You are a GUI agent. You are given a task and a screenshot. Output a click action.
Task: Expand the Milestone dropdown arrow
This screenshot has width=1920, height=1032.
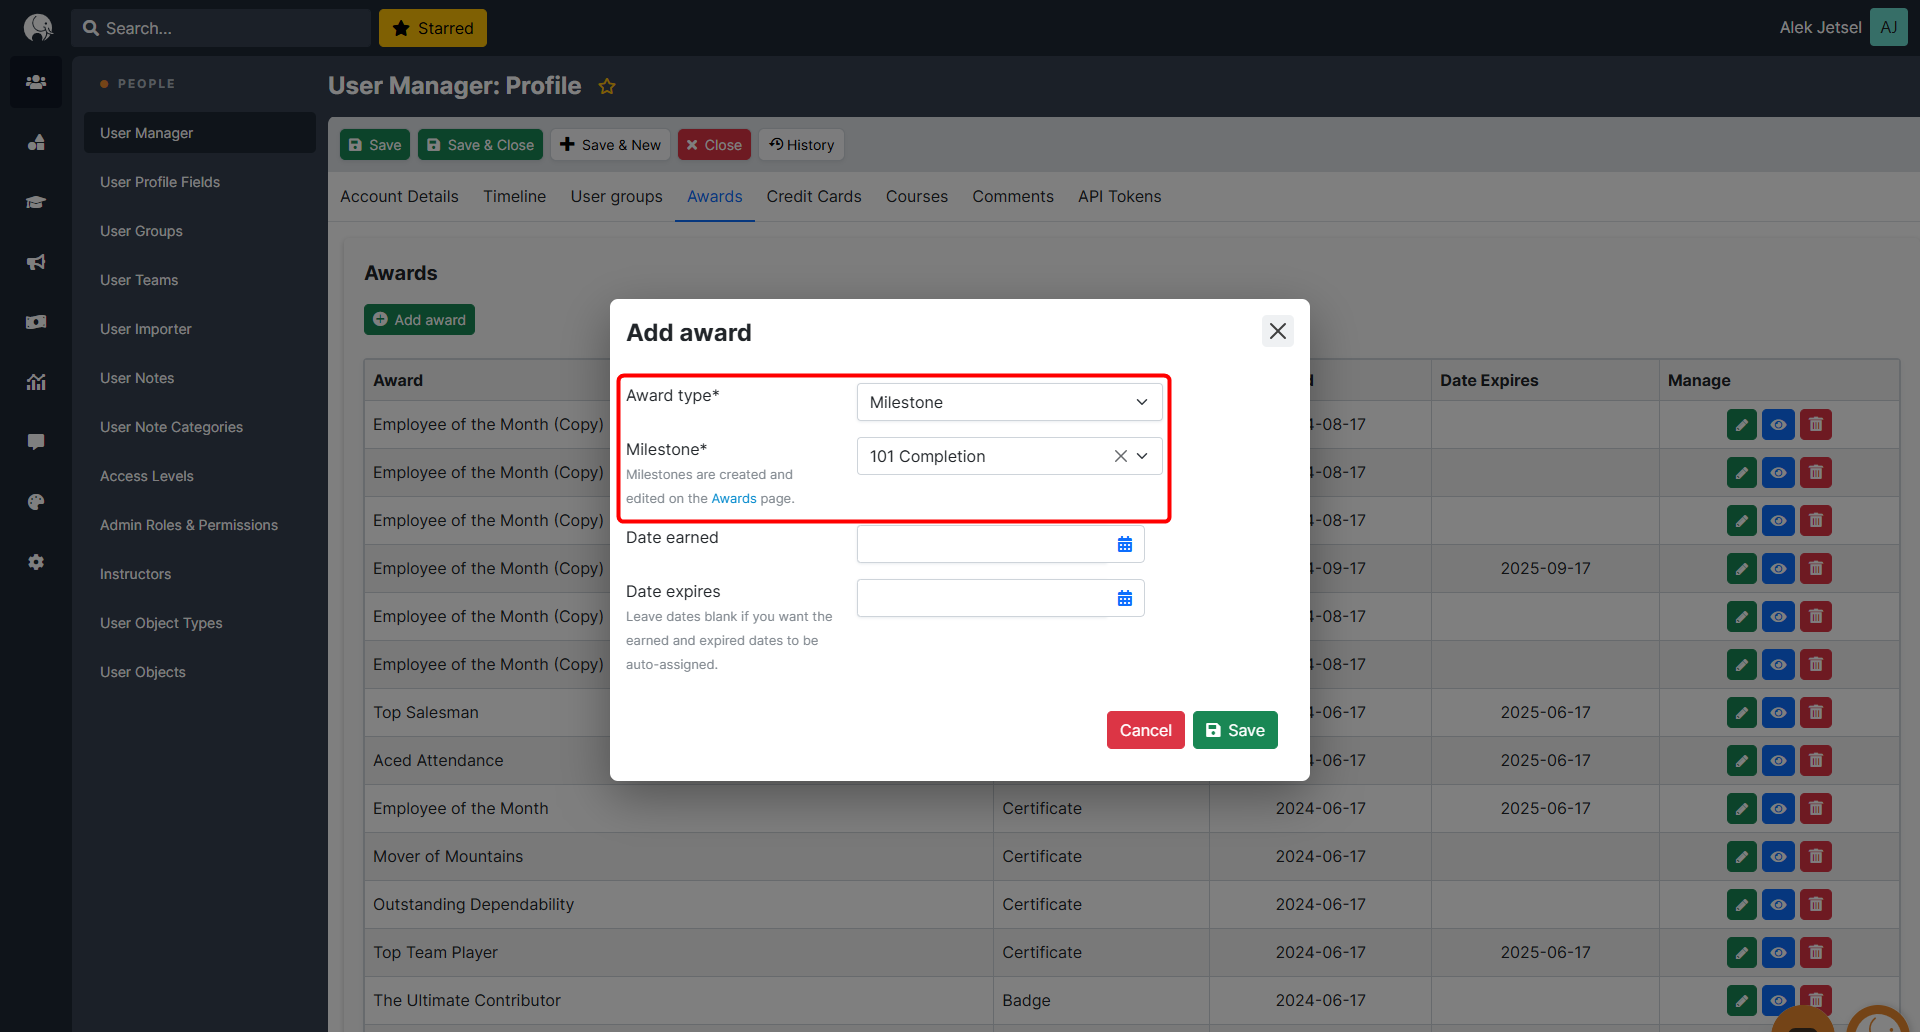(x=1142, y=456)
